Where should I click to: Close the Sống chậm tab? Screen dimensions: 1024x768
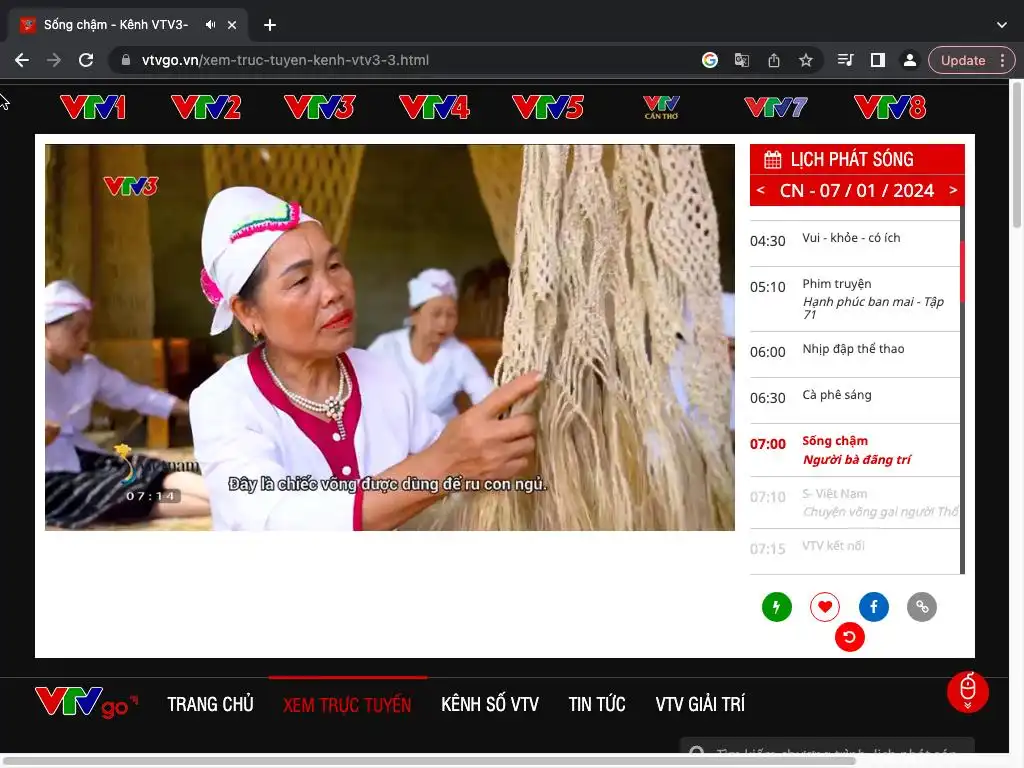(232, 25)
